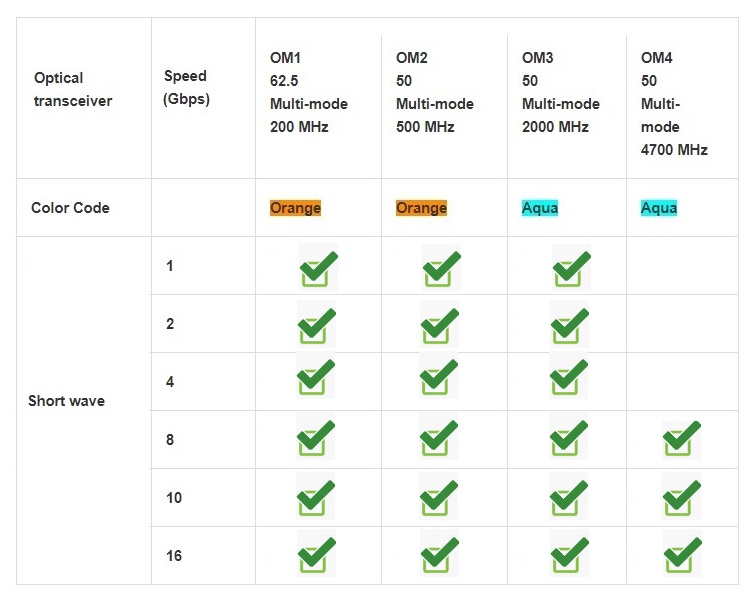Click the OM3 checkmark for speed 2

(569, 325)
